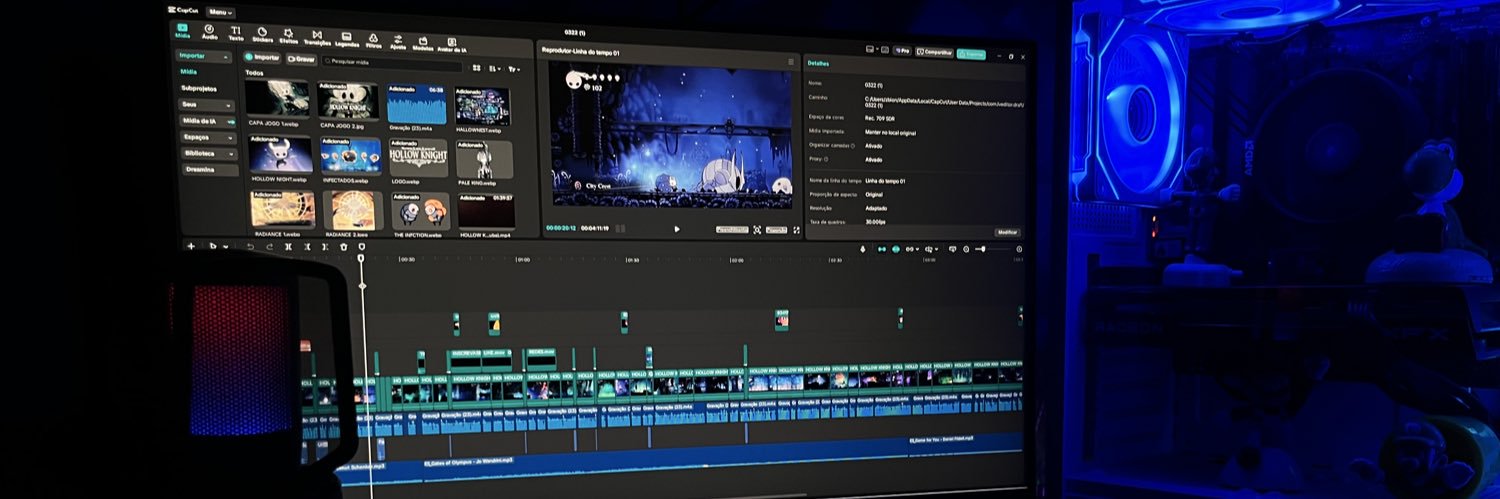Click the timeline microphone record icon
1500x499 pixels.
click(x=863, y=249)
